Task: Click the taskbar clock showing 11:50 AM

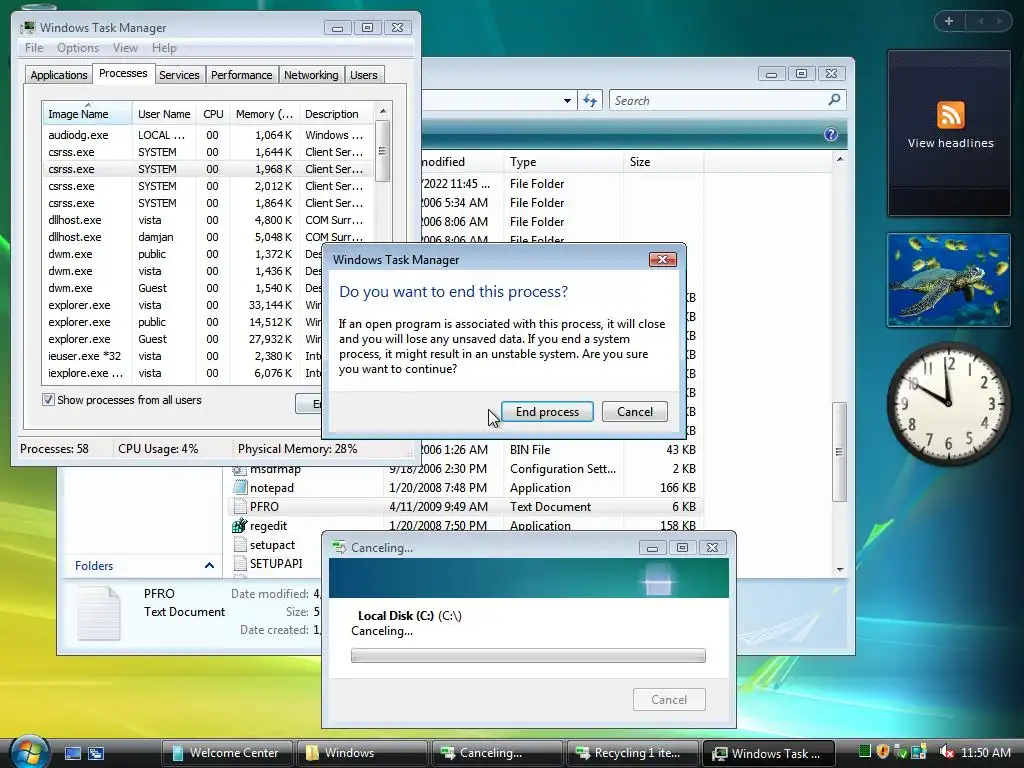Action: 986,753
